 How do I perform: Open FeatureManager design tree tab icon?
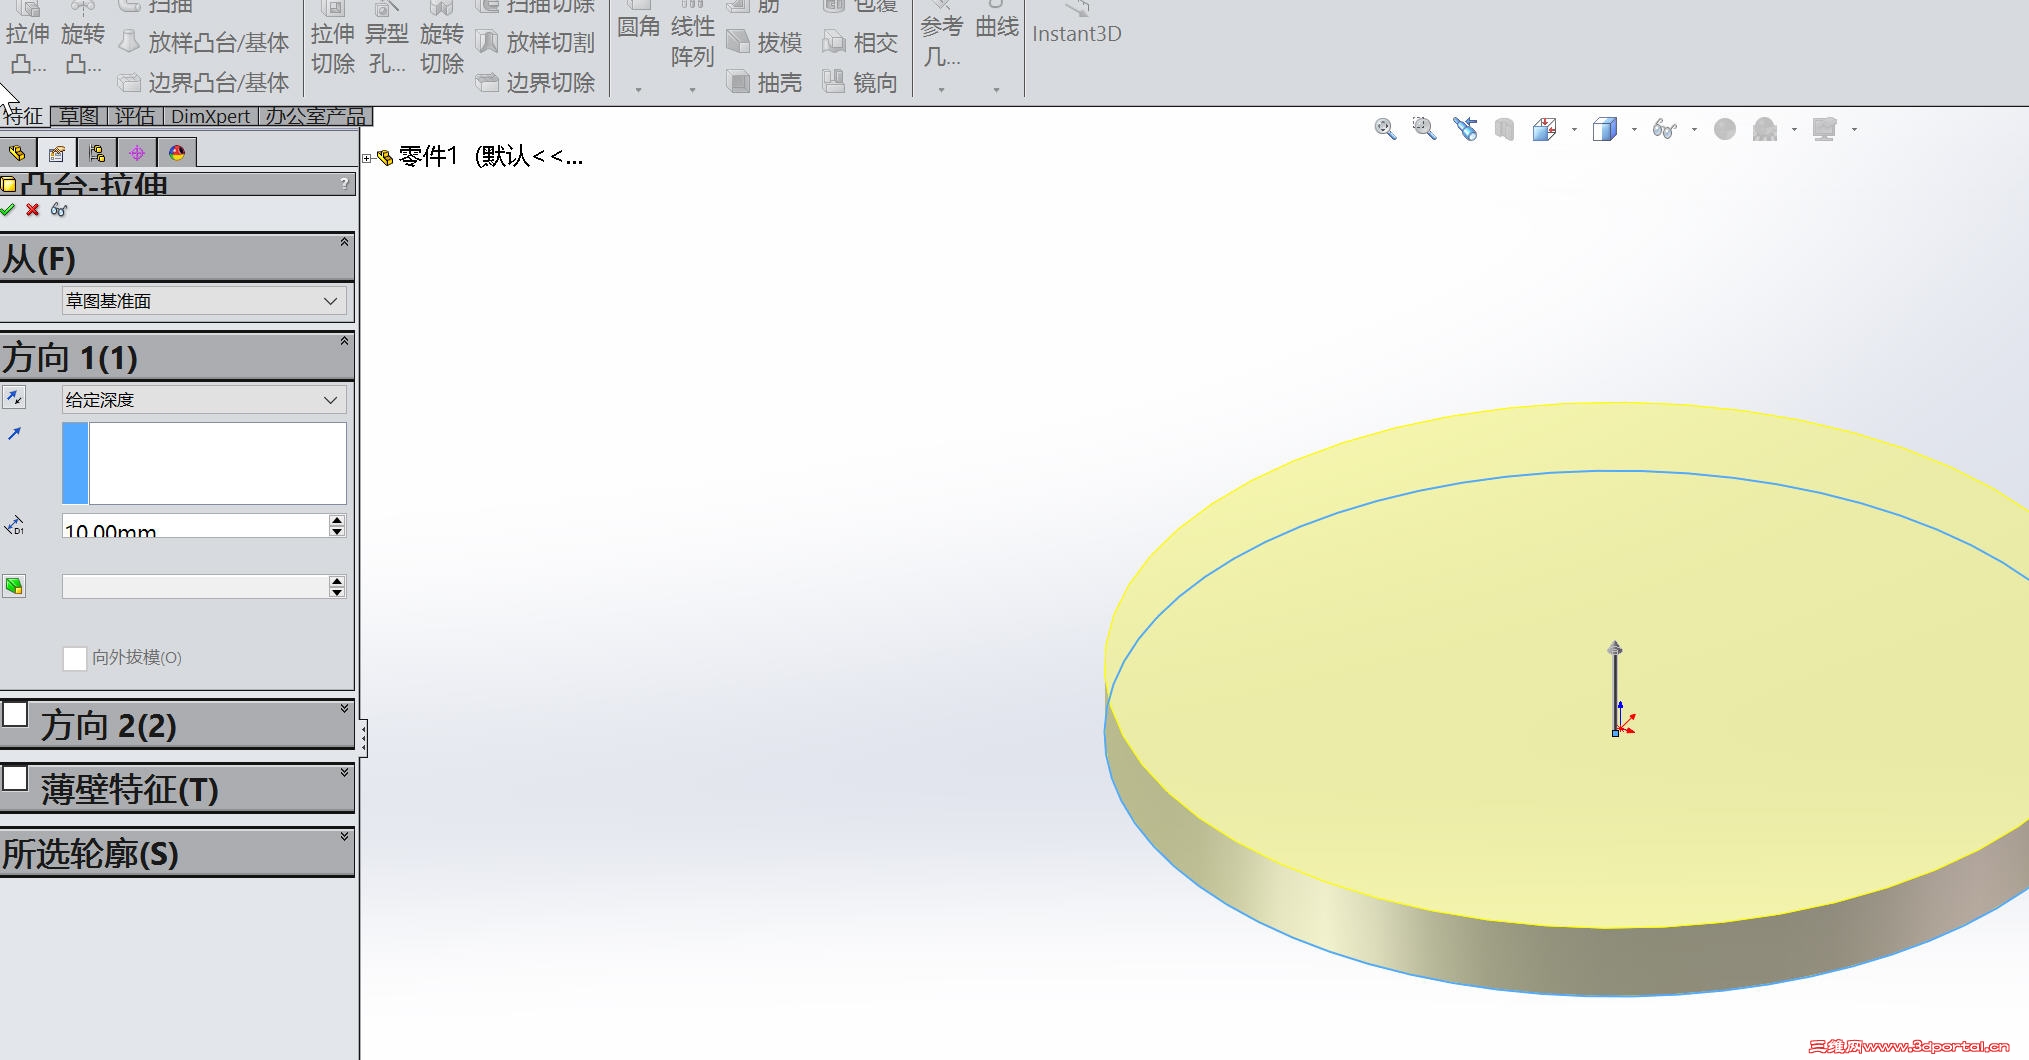pyautogui.click(x=17, y=153)
